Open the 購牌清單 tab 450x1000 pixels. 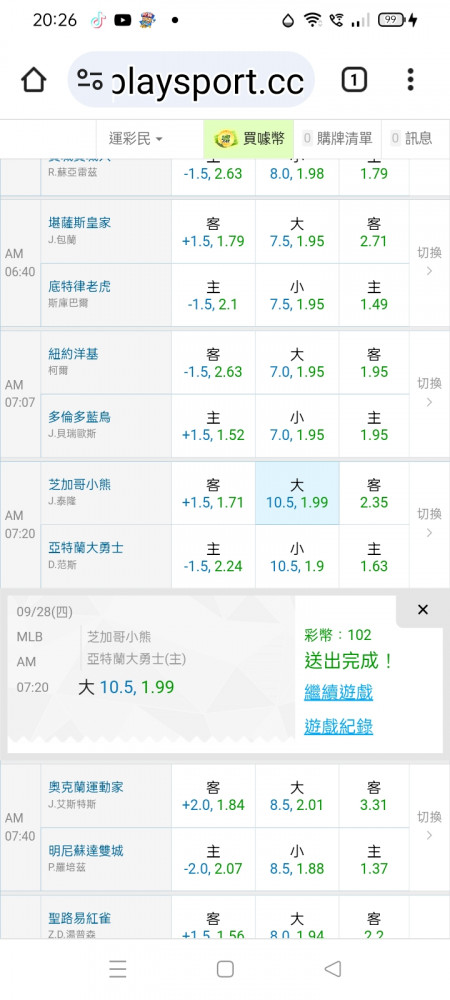click(x=338, y=138)
